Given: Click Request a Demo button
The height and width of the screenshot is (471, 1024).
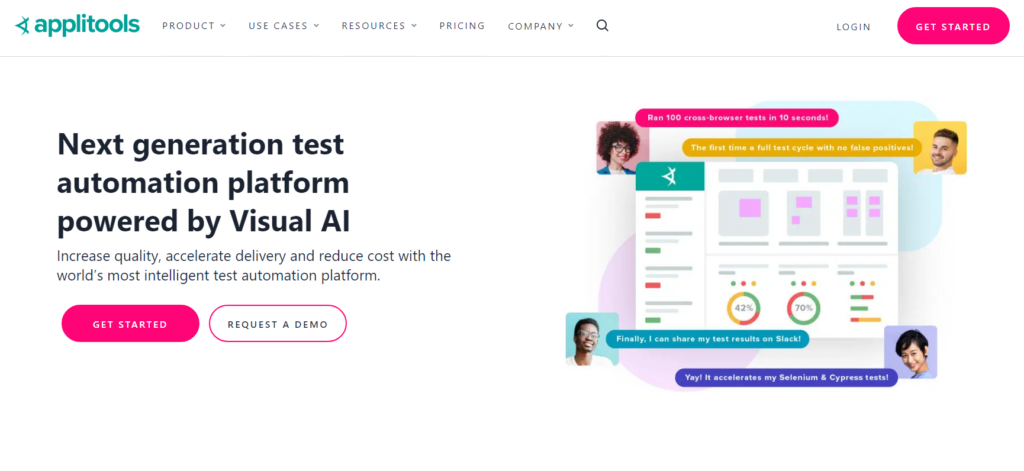Looking at the screenshot, I should coord(277,324).
